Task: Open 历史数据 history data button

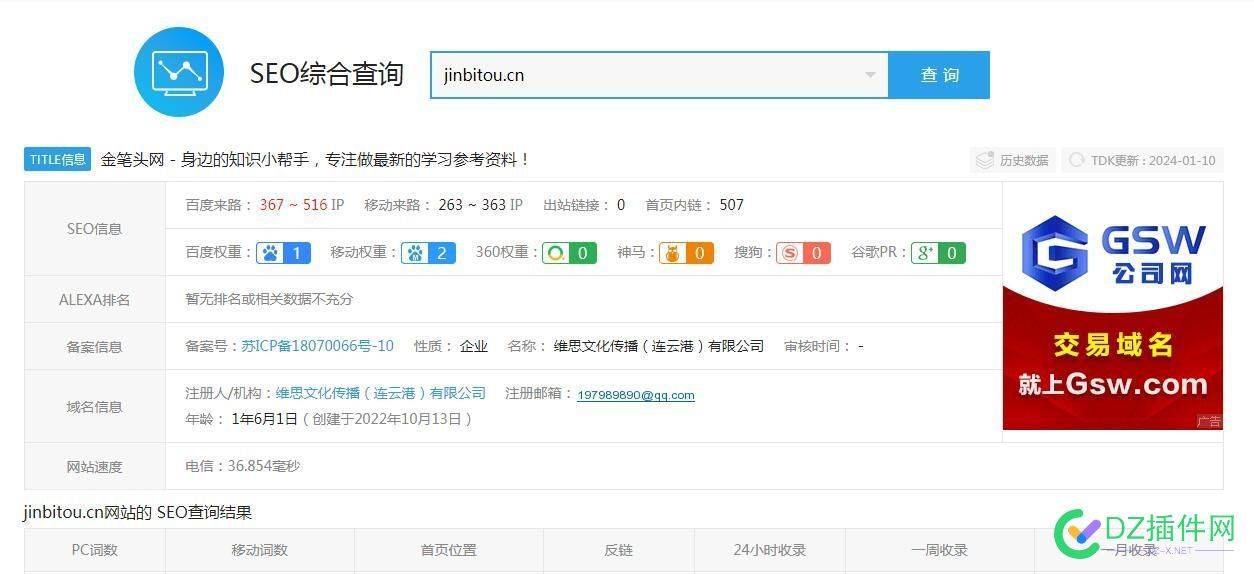Action: click(x=1012, y=160)
